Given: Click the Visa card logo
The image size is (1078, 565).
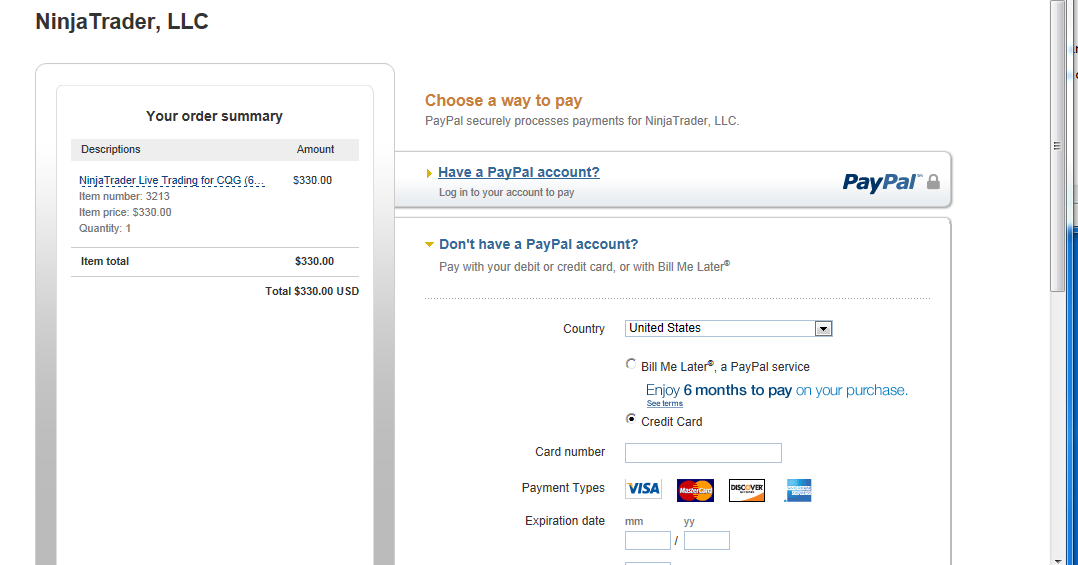Looking at the screenshot, I should [643, 489].
